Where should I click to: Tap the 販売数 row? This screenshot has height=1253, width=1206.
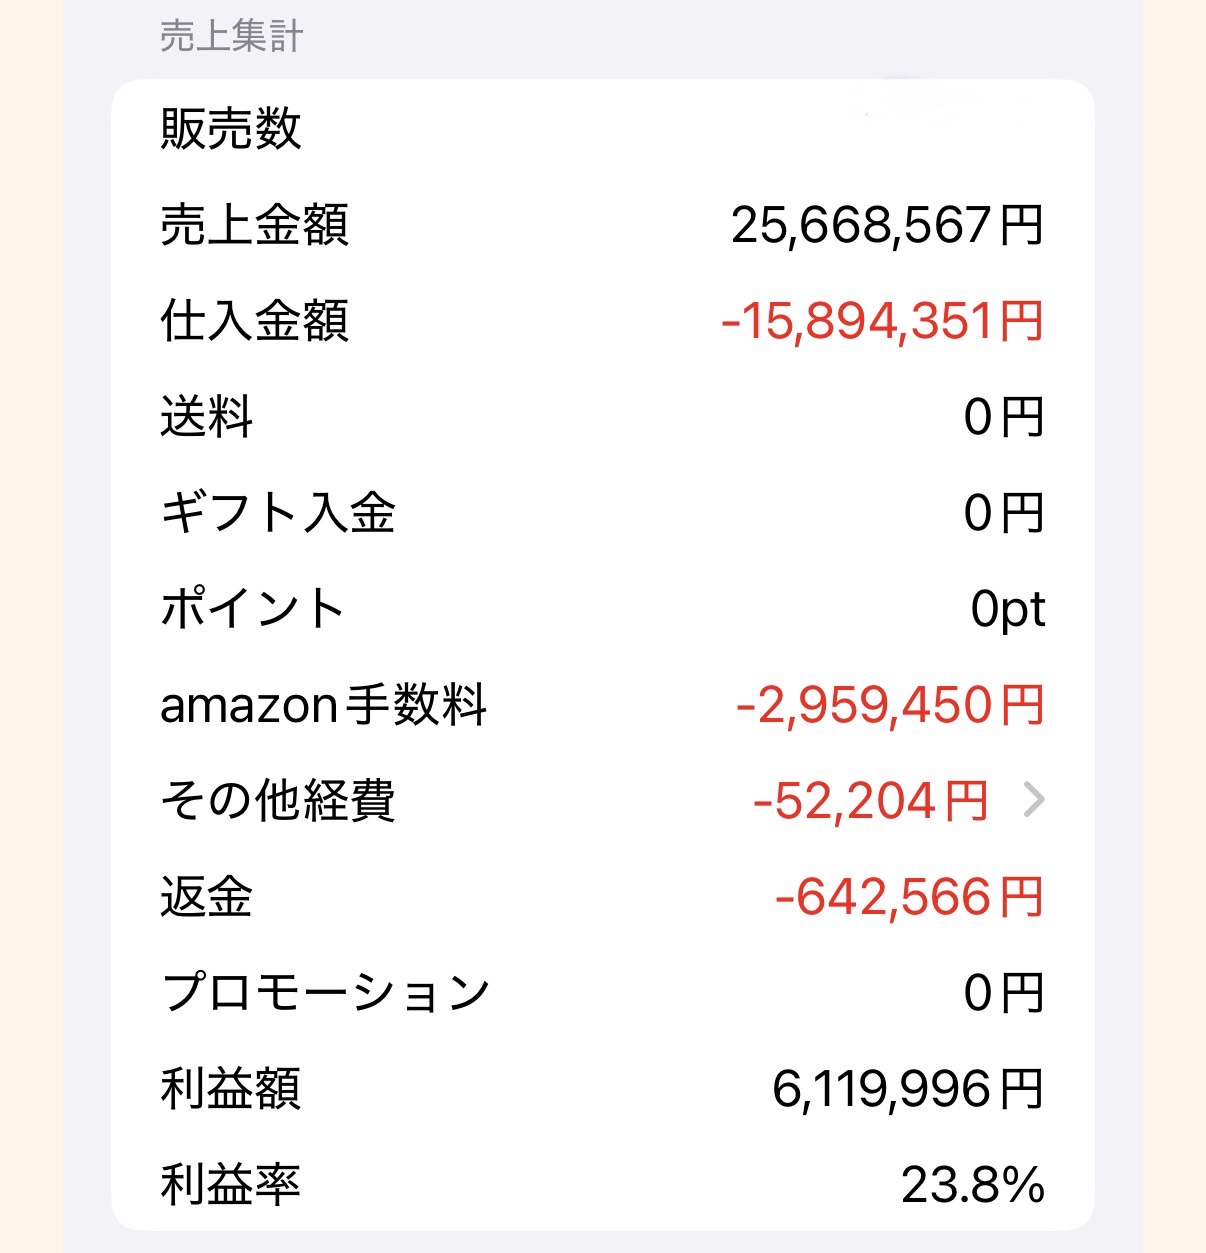pos(602,129)
